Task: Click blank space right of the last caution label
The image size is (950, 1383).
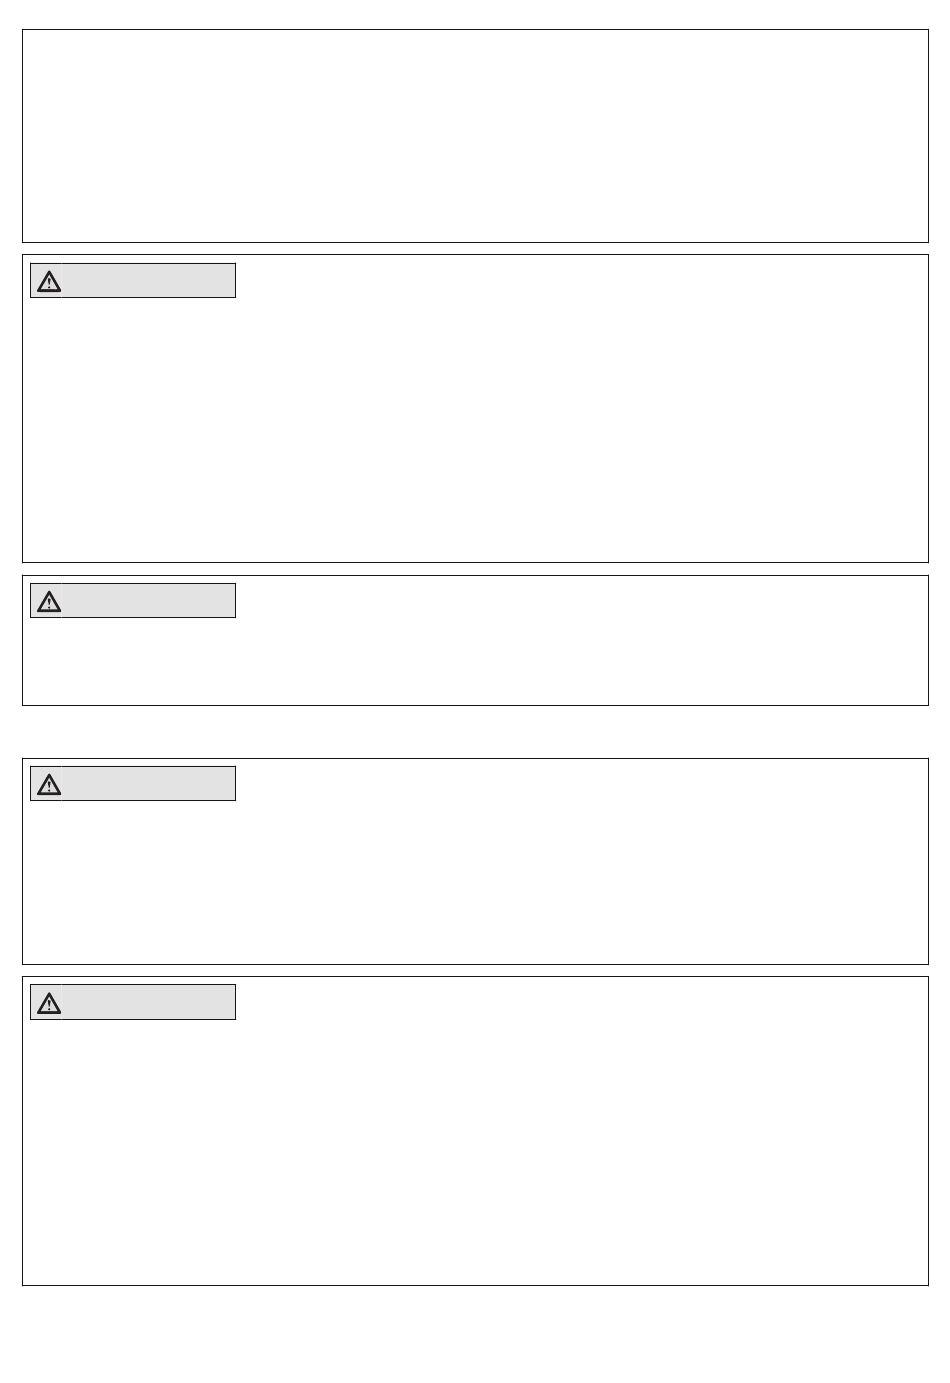Action: (x=580, y=1002)
